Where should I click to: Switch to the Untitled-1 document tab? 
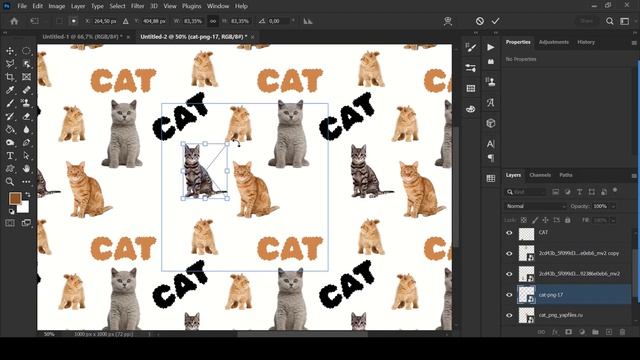click(82, 37)
